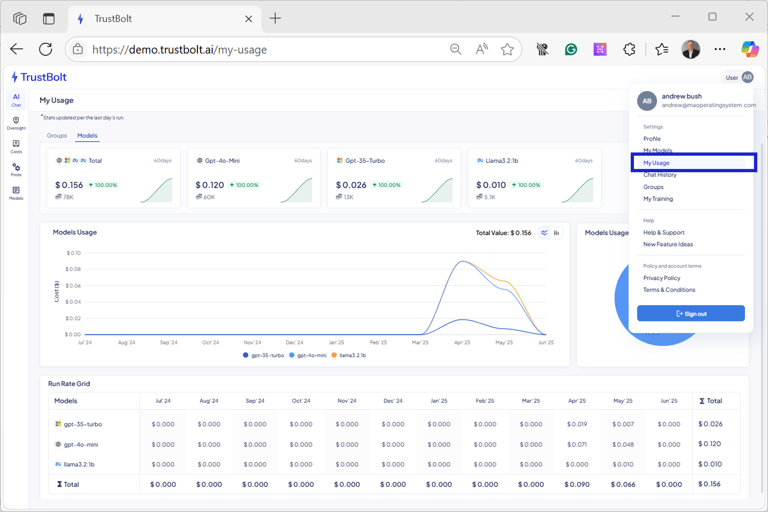Click the Total usage card
The width and height of the screenshot is (768, 512).
click(x=114, y=178)
